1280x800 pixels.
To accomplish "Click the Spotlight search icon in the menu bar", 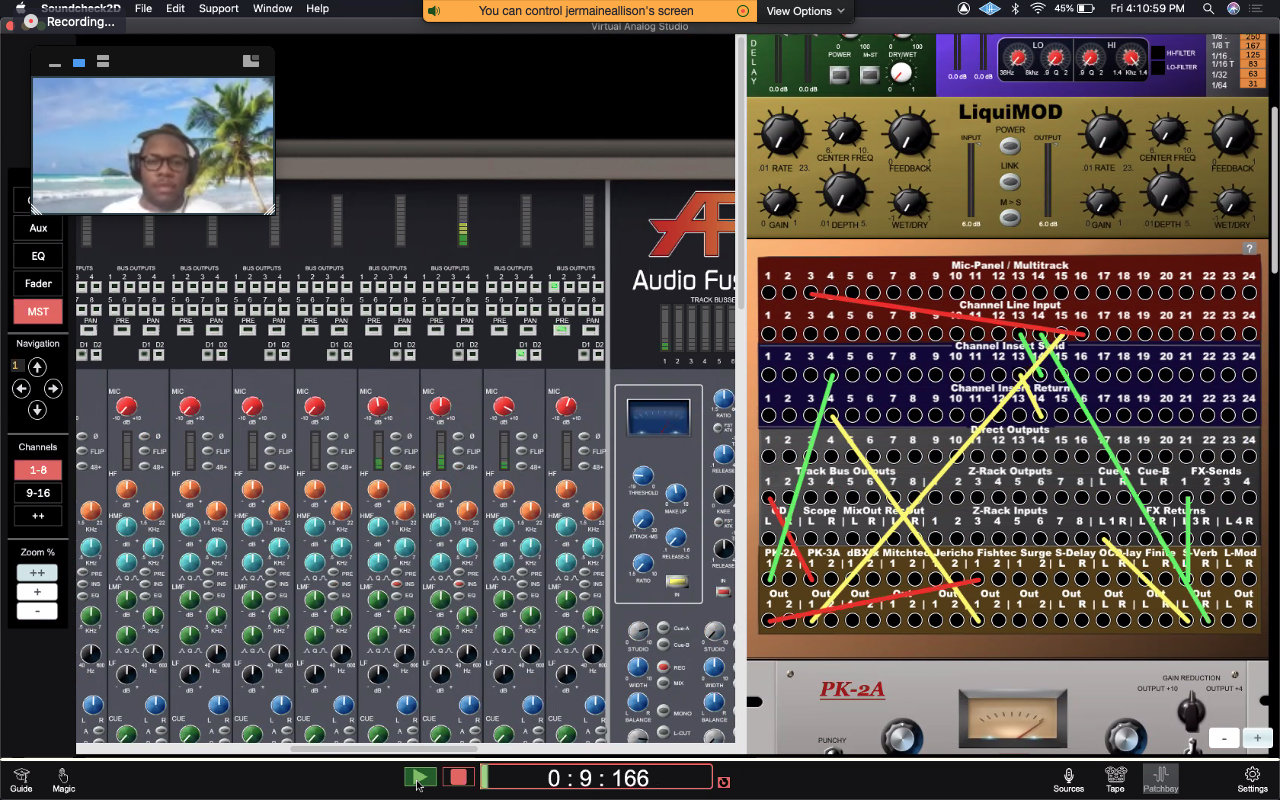I will tap(1208, 9).
